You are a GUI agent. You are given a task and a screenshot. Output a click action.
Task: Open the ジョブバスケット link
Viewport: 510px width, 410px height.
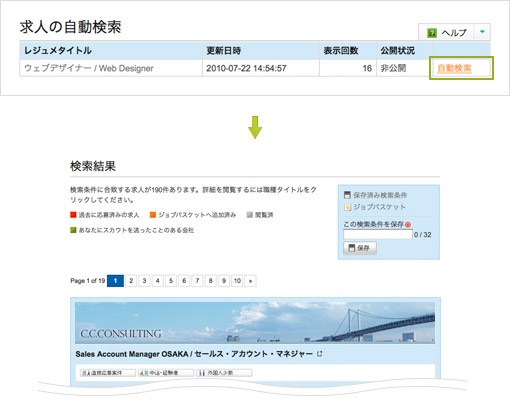pyautogui.click(x=379, y=207)
